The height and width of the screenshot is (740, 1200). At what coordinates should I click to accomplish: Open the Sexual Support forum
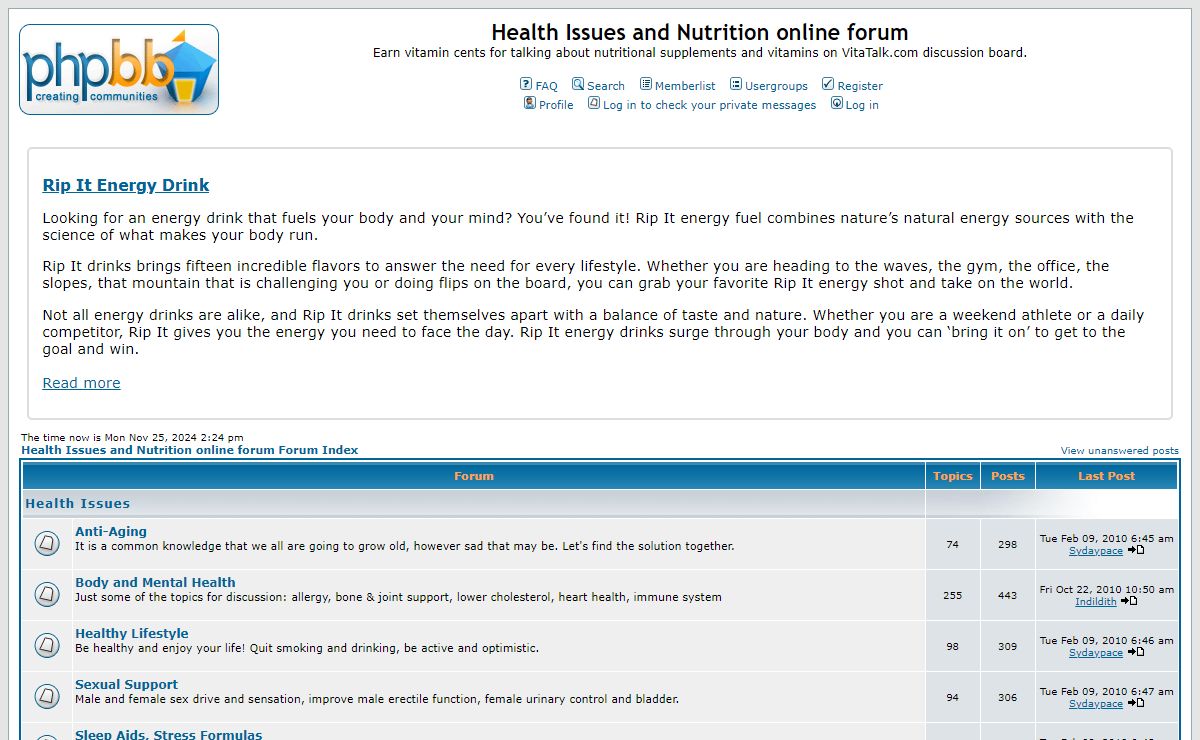(x=126, y=685)
